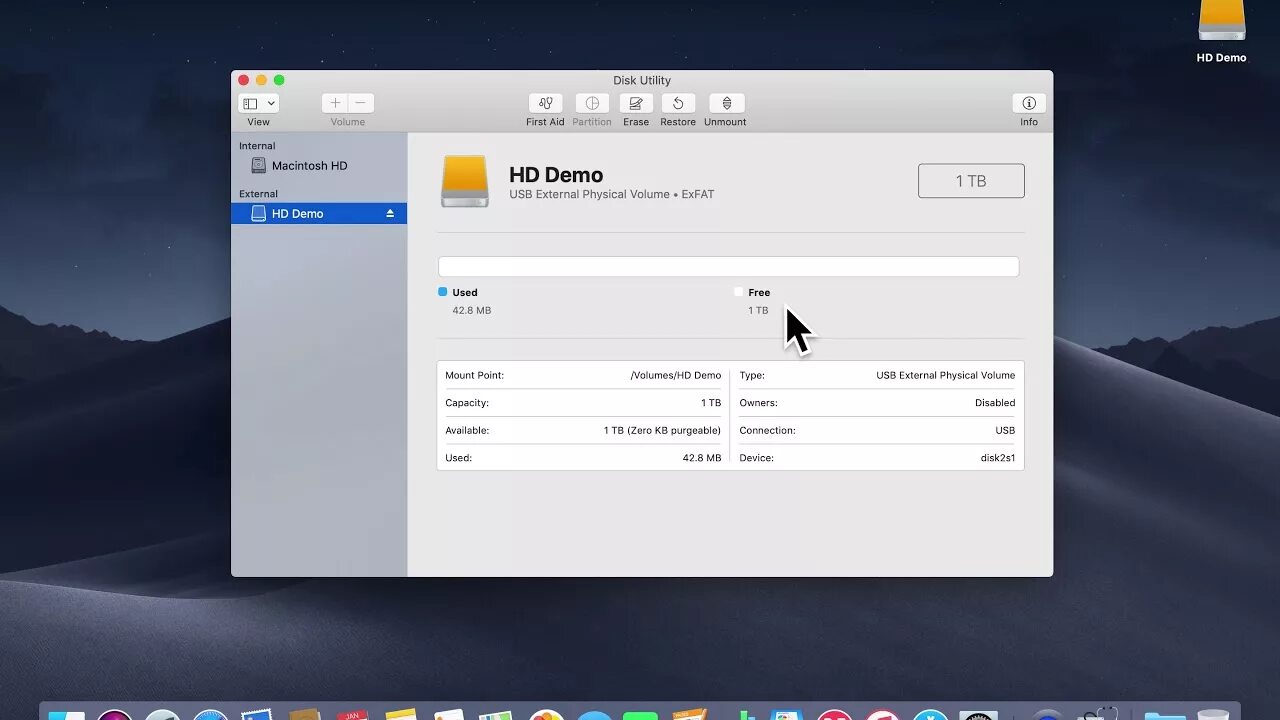The image size is (1280, 720).
Task: Add a volume with the plus button
Action: (x=335, y=103)
